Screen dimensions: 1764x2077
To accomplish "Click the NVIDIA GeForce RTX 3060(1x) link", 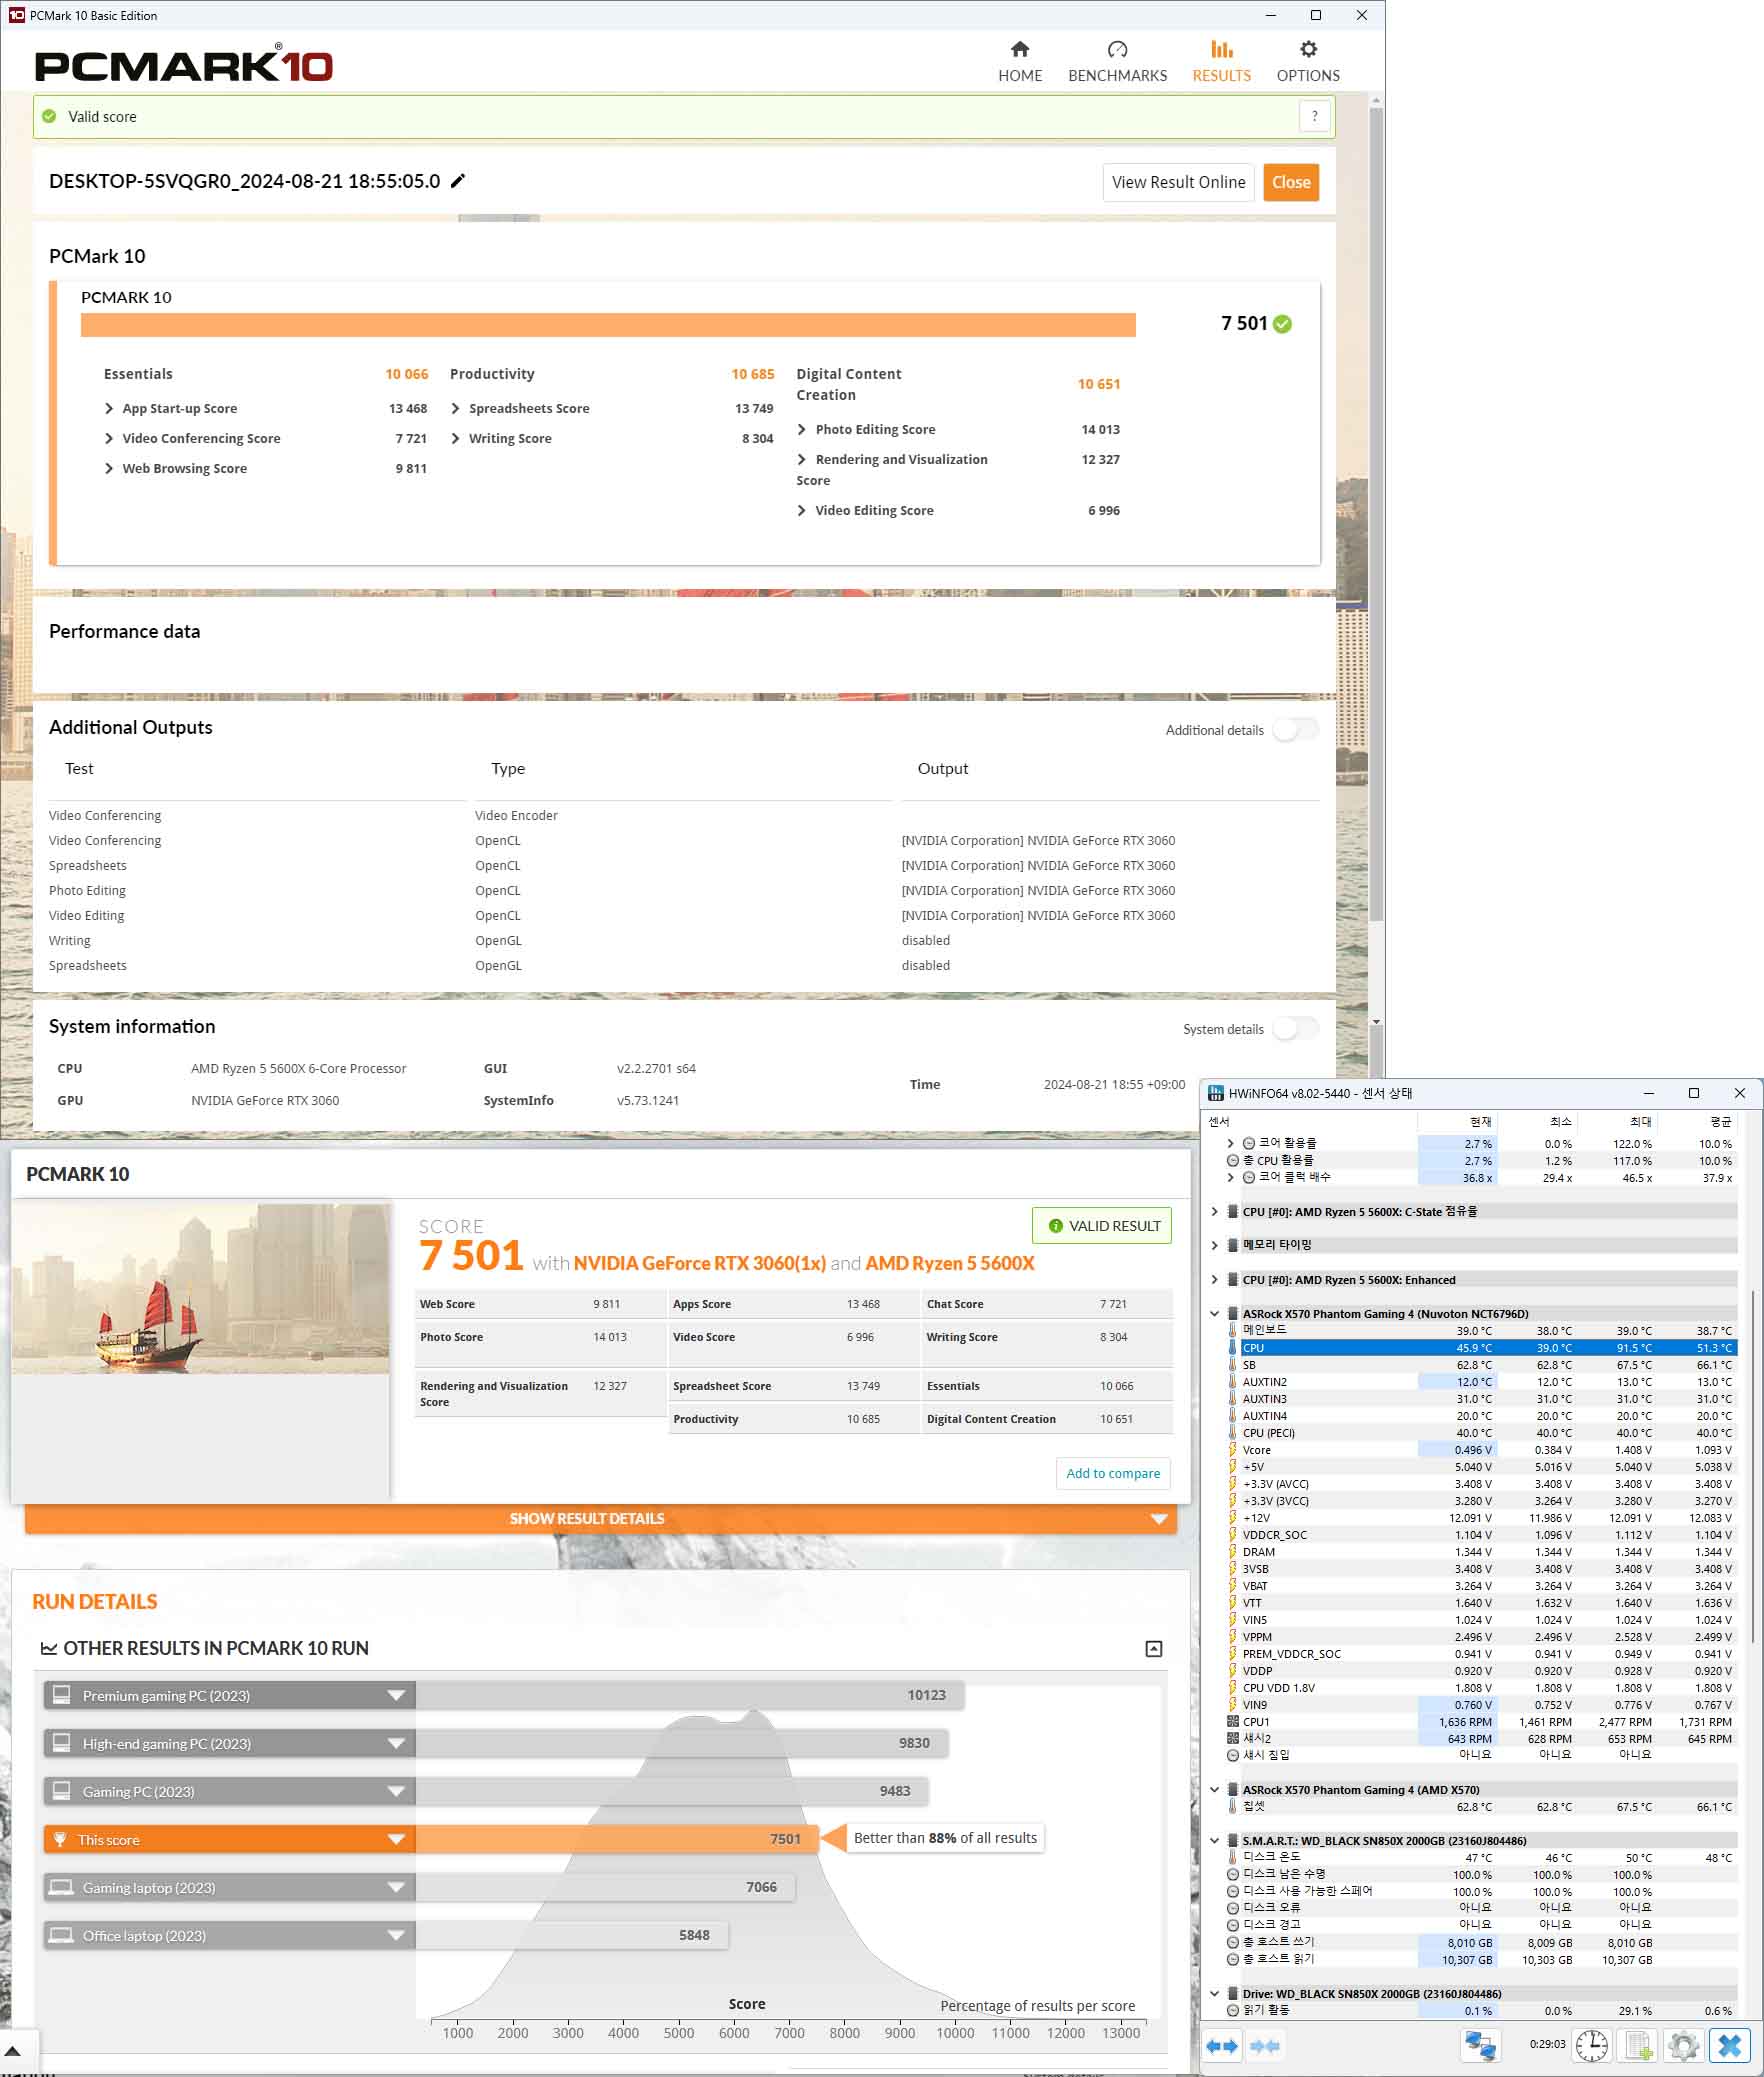I will click(x=700, y=1263).
